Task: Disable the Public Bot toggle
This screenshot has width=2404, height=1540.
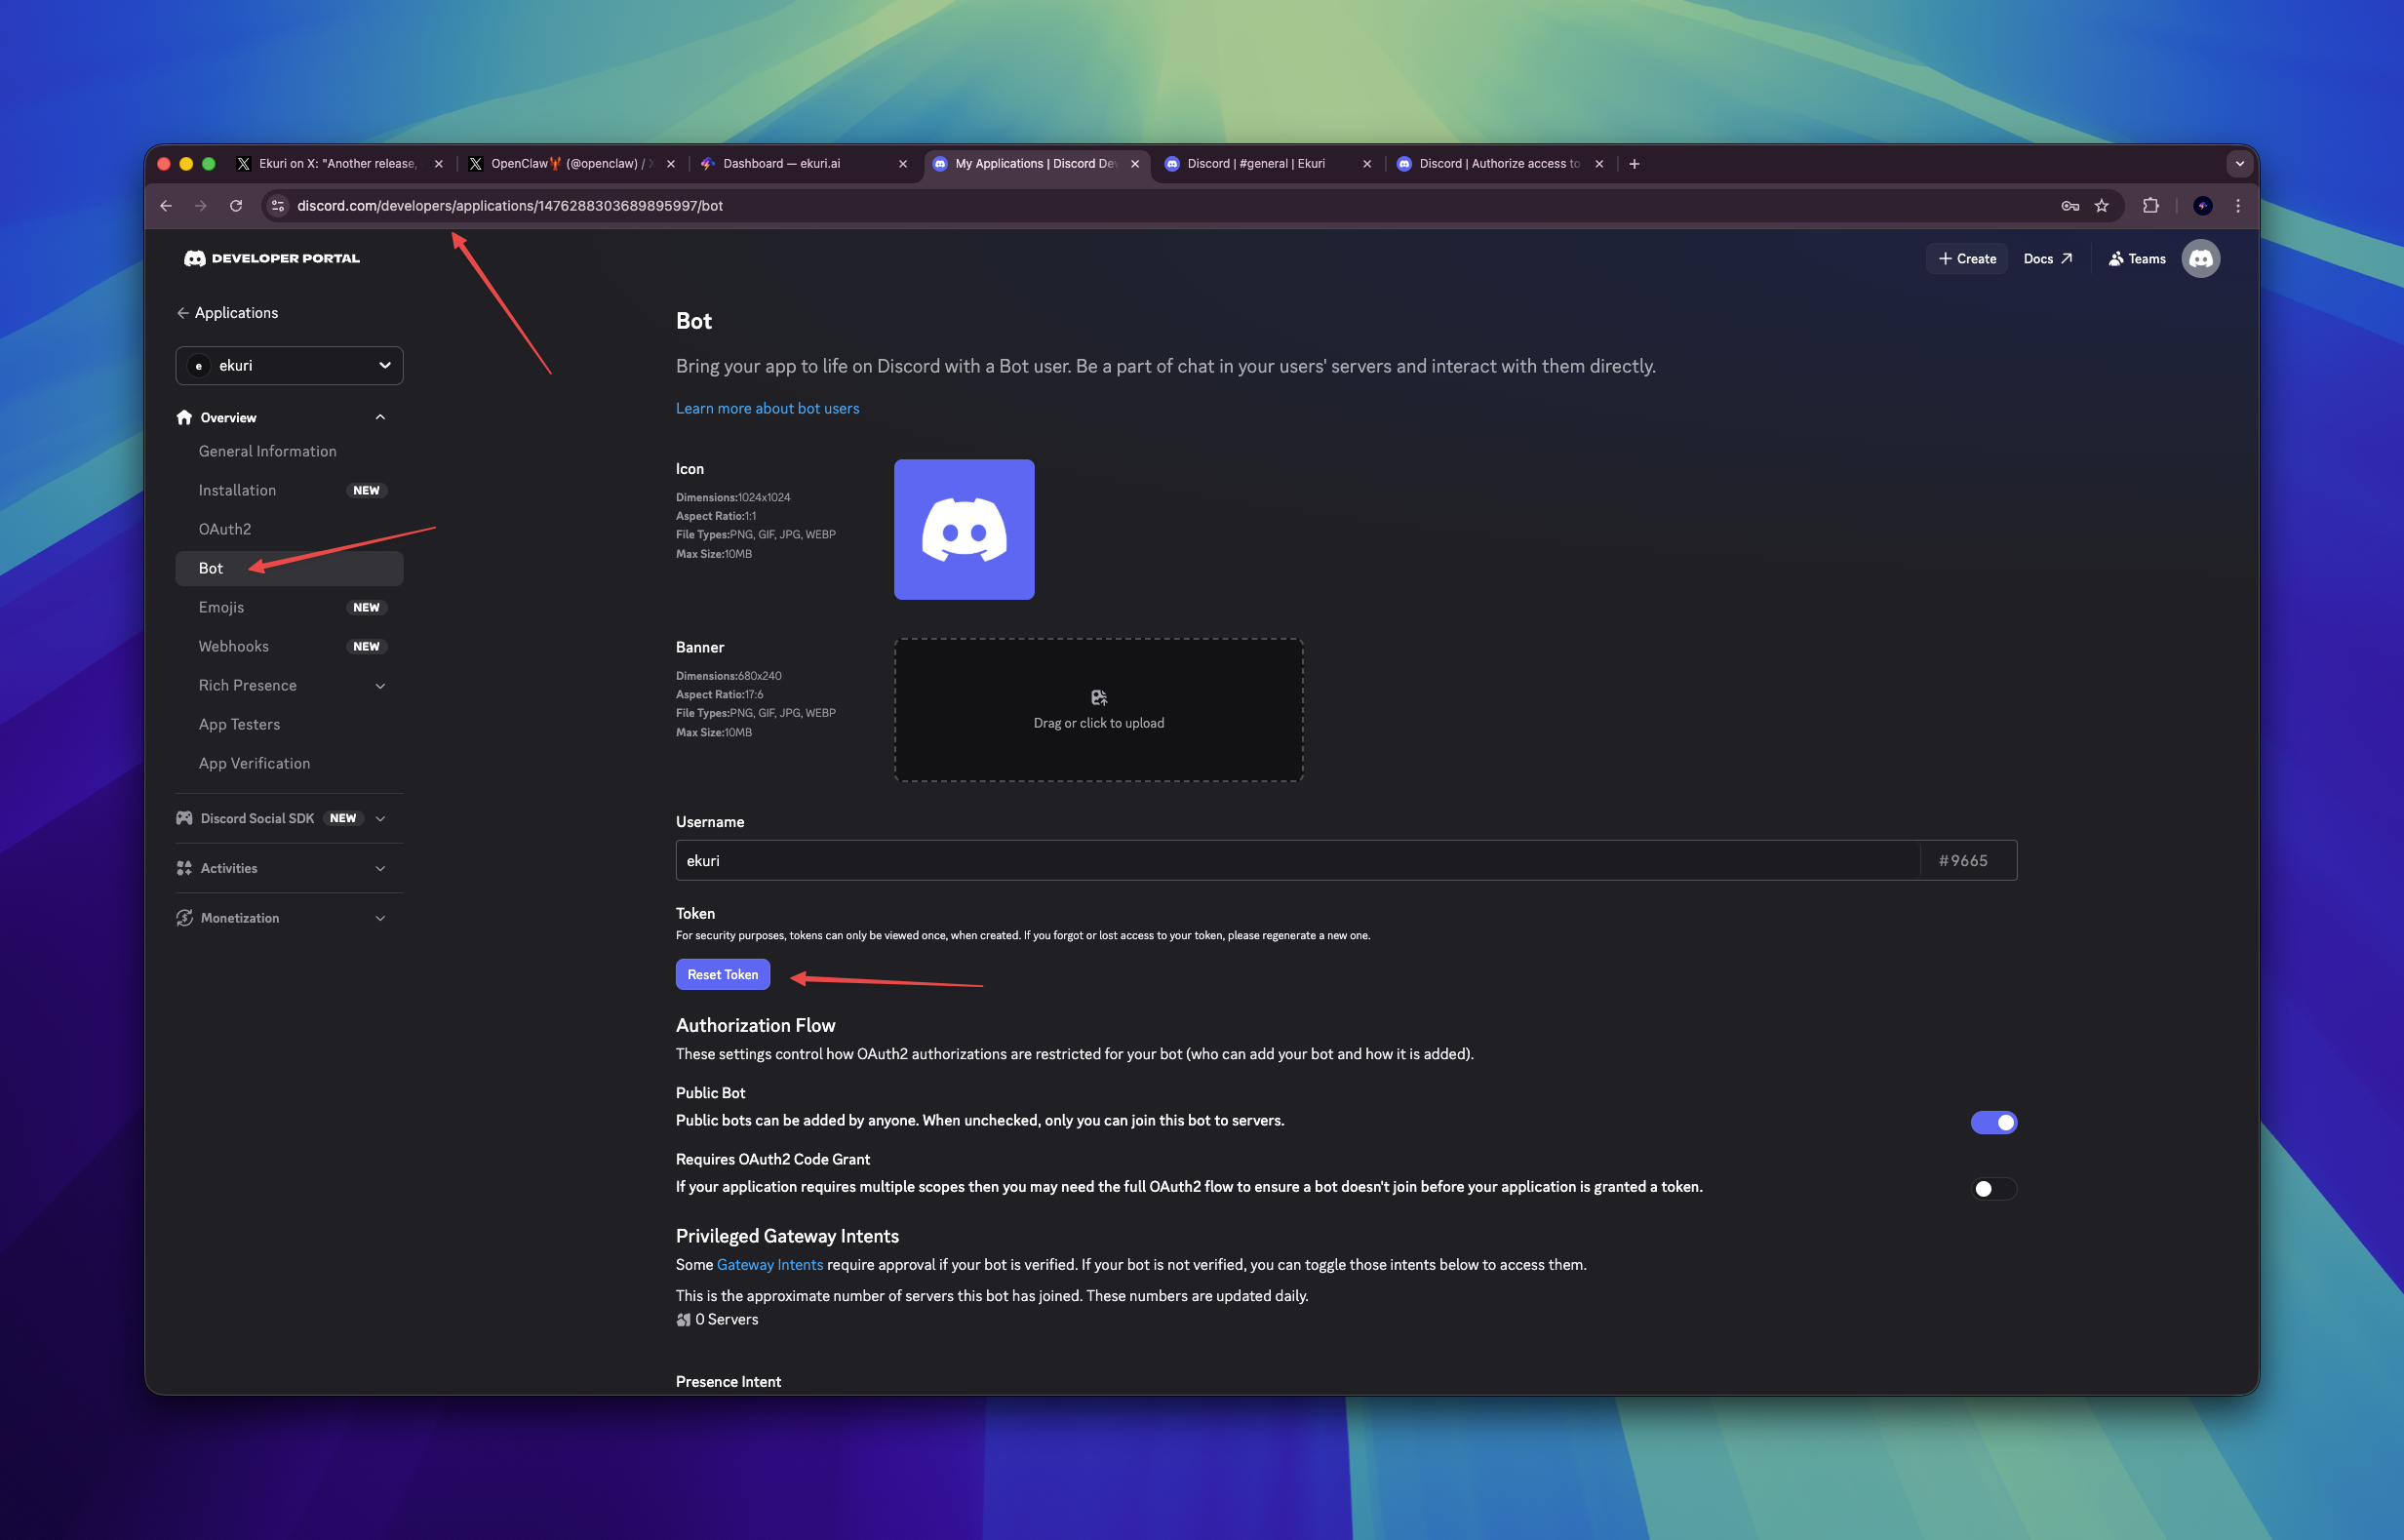Action: tap(1993, 1122)
